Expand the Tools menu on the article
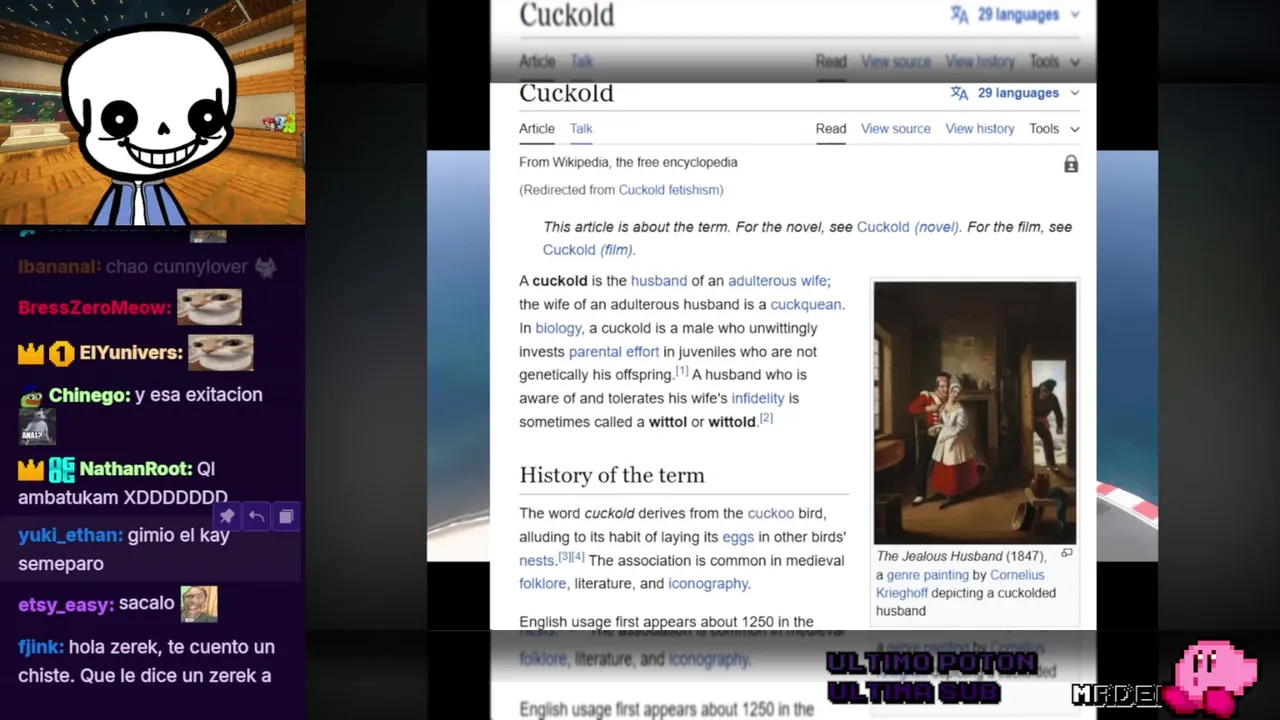 1054,128
